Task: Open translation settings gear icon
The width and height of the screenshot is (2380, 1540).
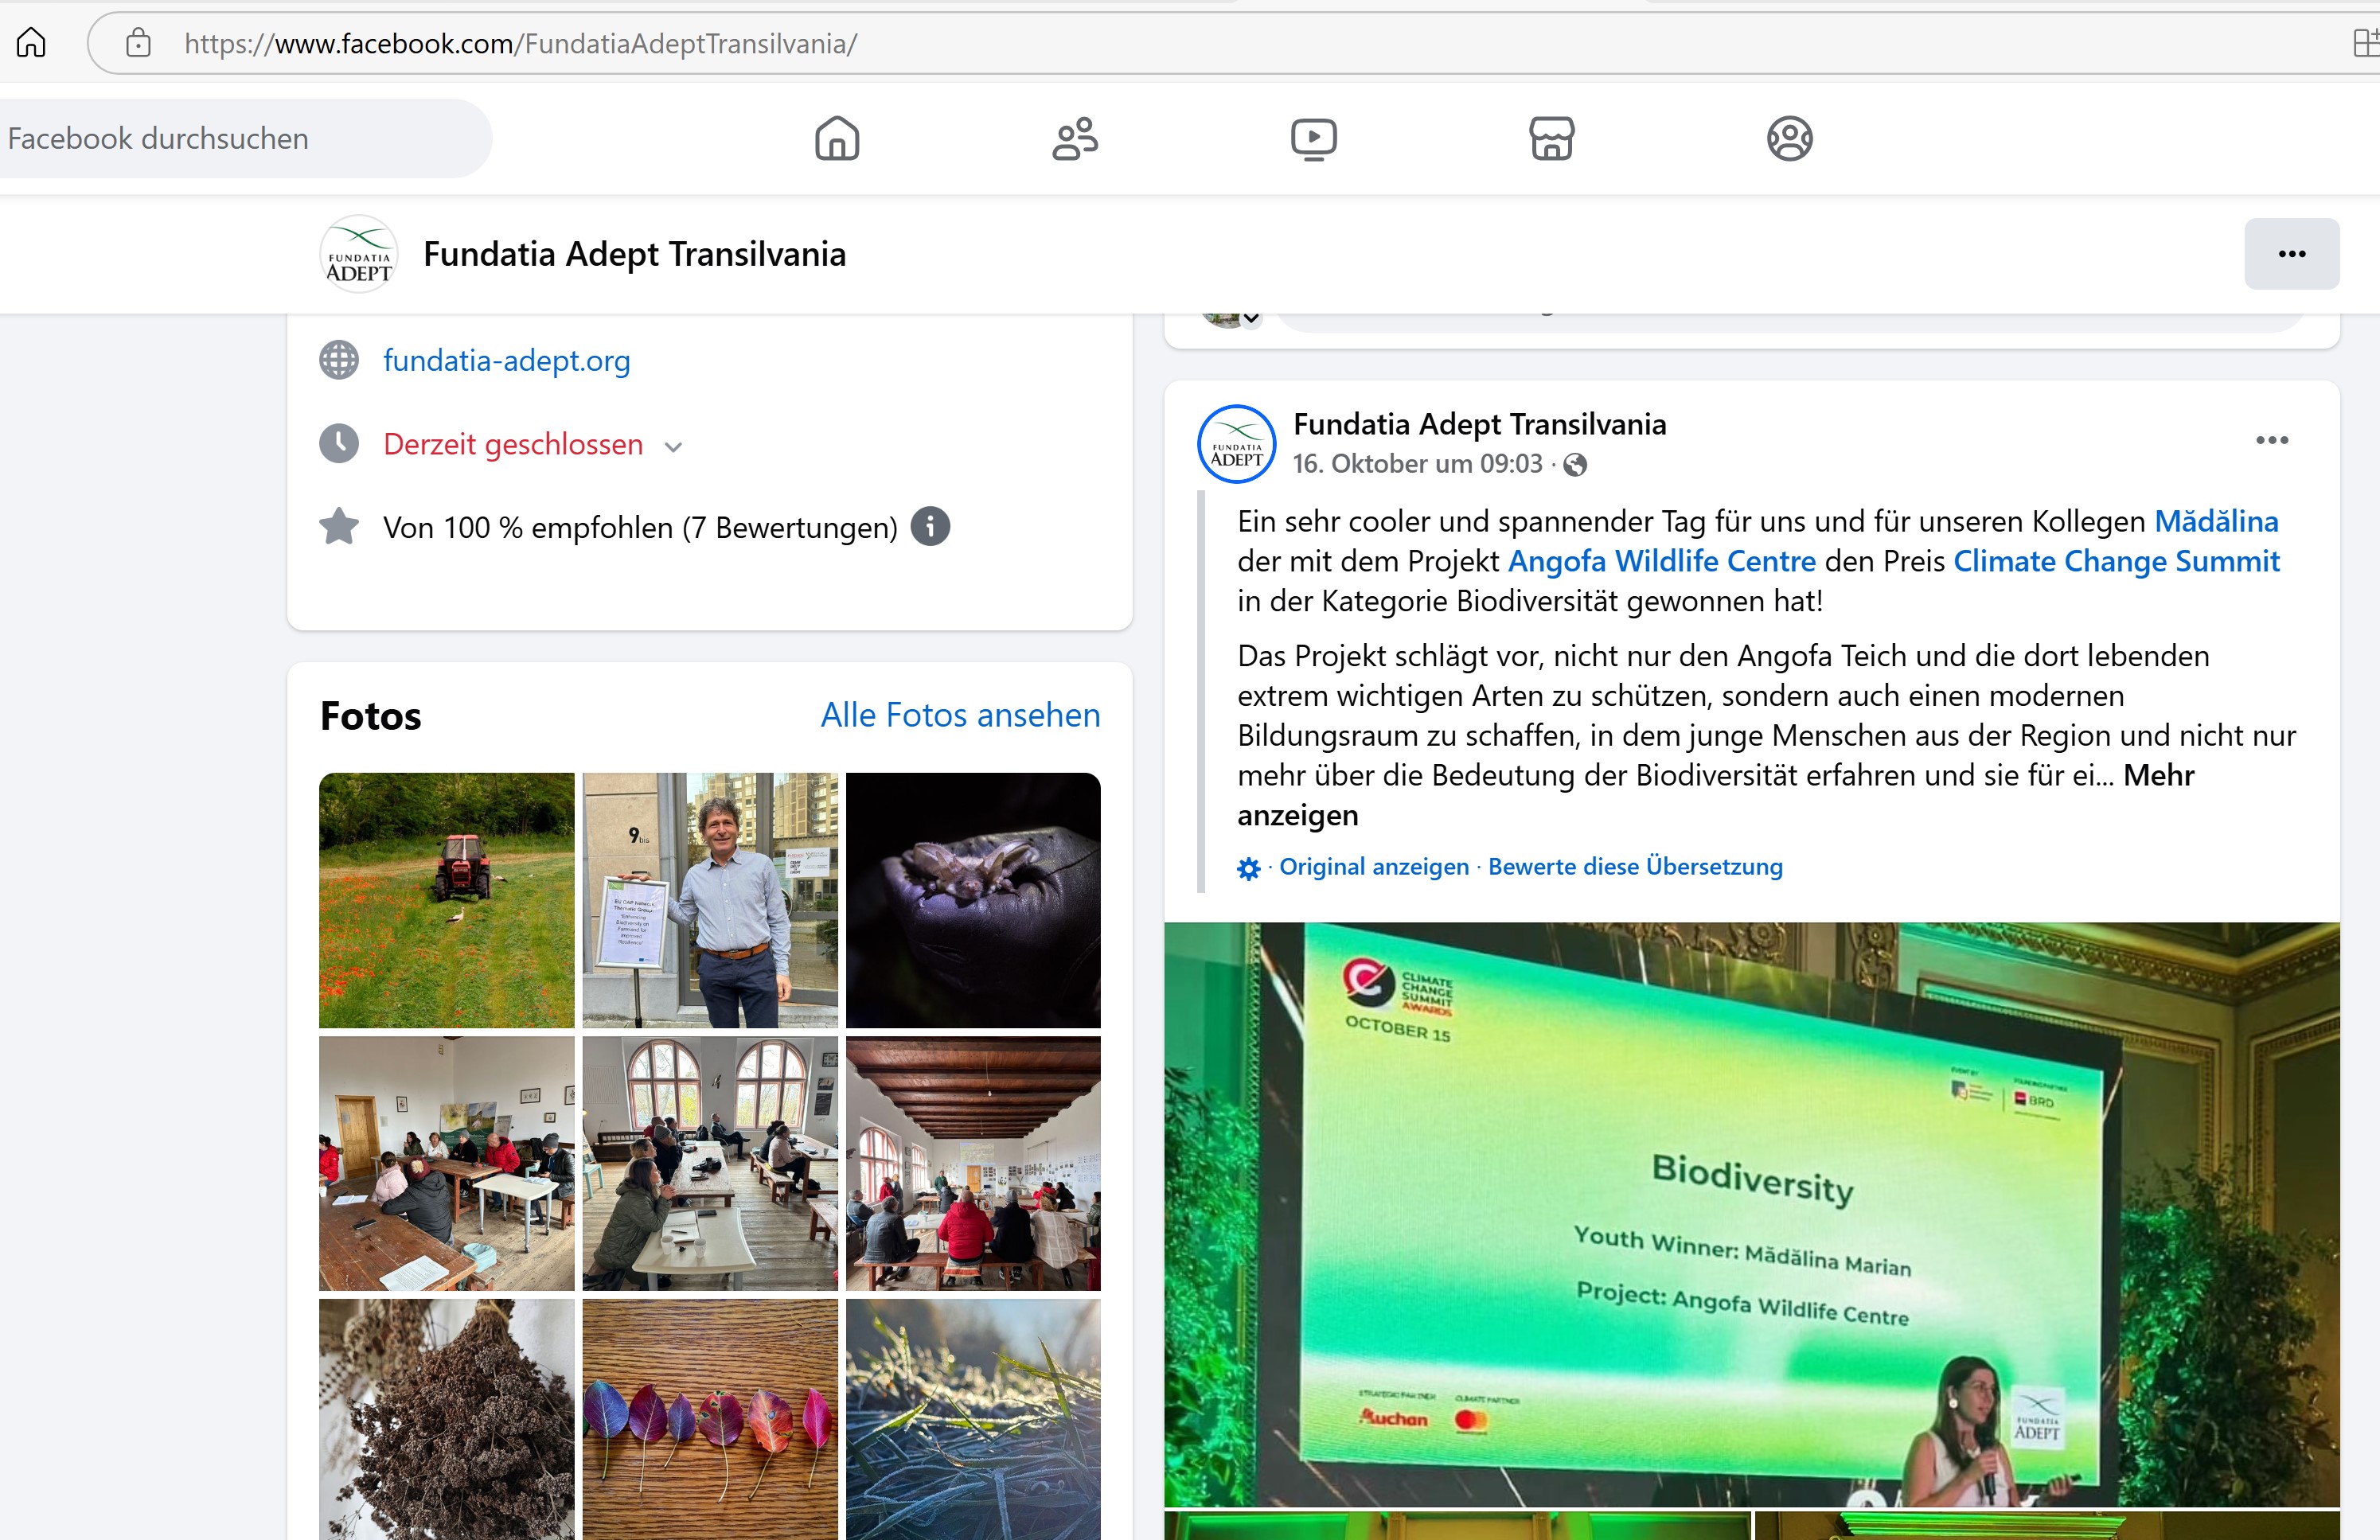Action: click(x=1248, y=868)
